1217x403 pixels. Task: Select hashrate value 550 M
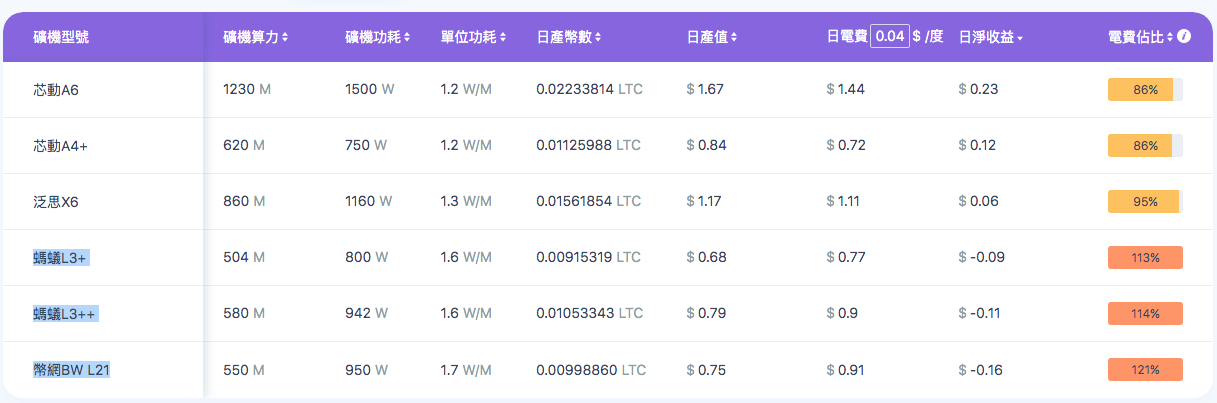(244, 369)
